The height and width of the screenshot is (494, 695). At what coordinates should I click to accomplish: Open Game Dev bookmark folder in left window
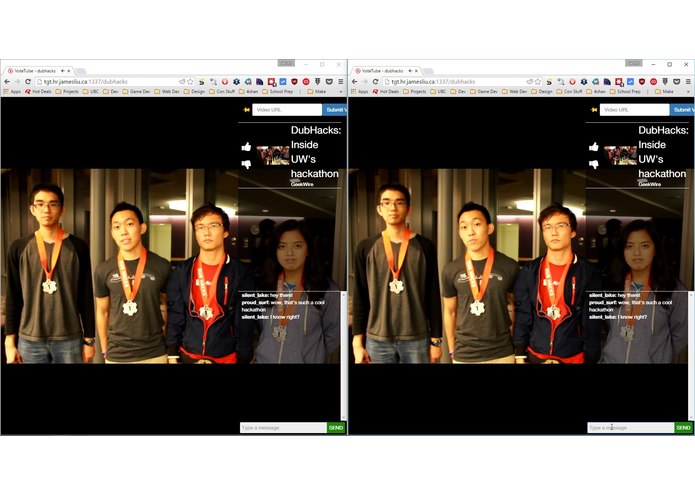pyautogui.click(x=137, y=91)
